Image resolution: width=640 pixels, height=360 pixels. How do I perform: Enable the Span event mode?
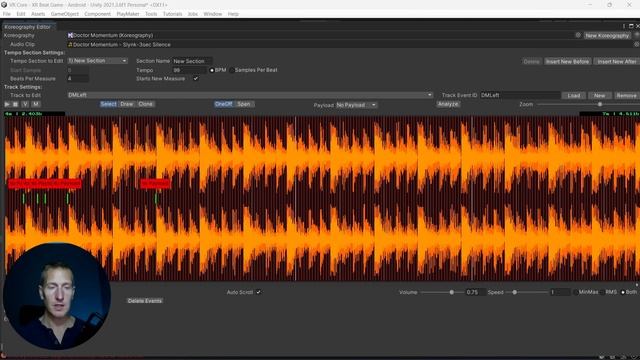point(244,104)
